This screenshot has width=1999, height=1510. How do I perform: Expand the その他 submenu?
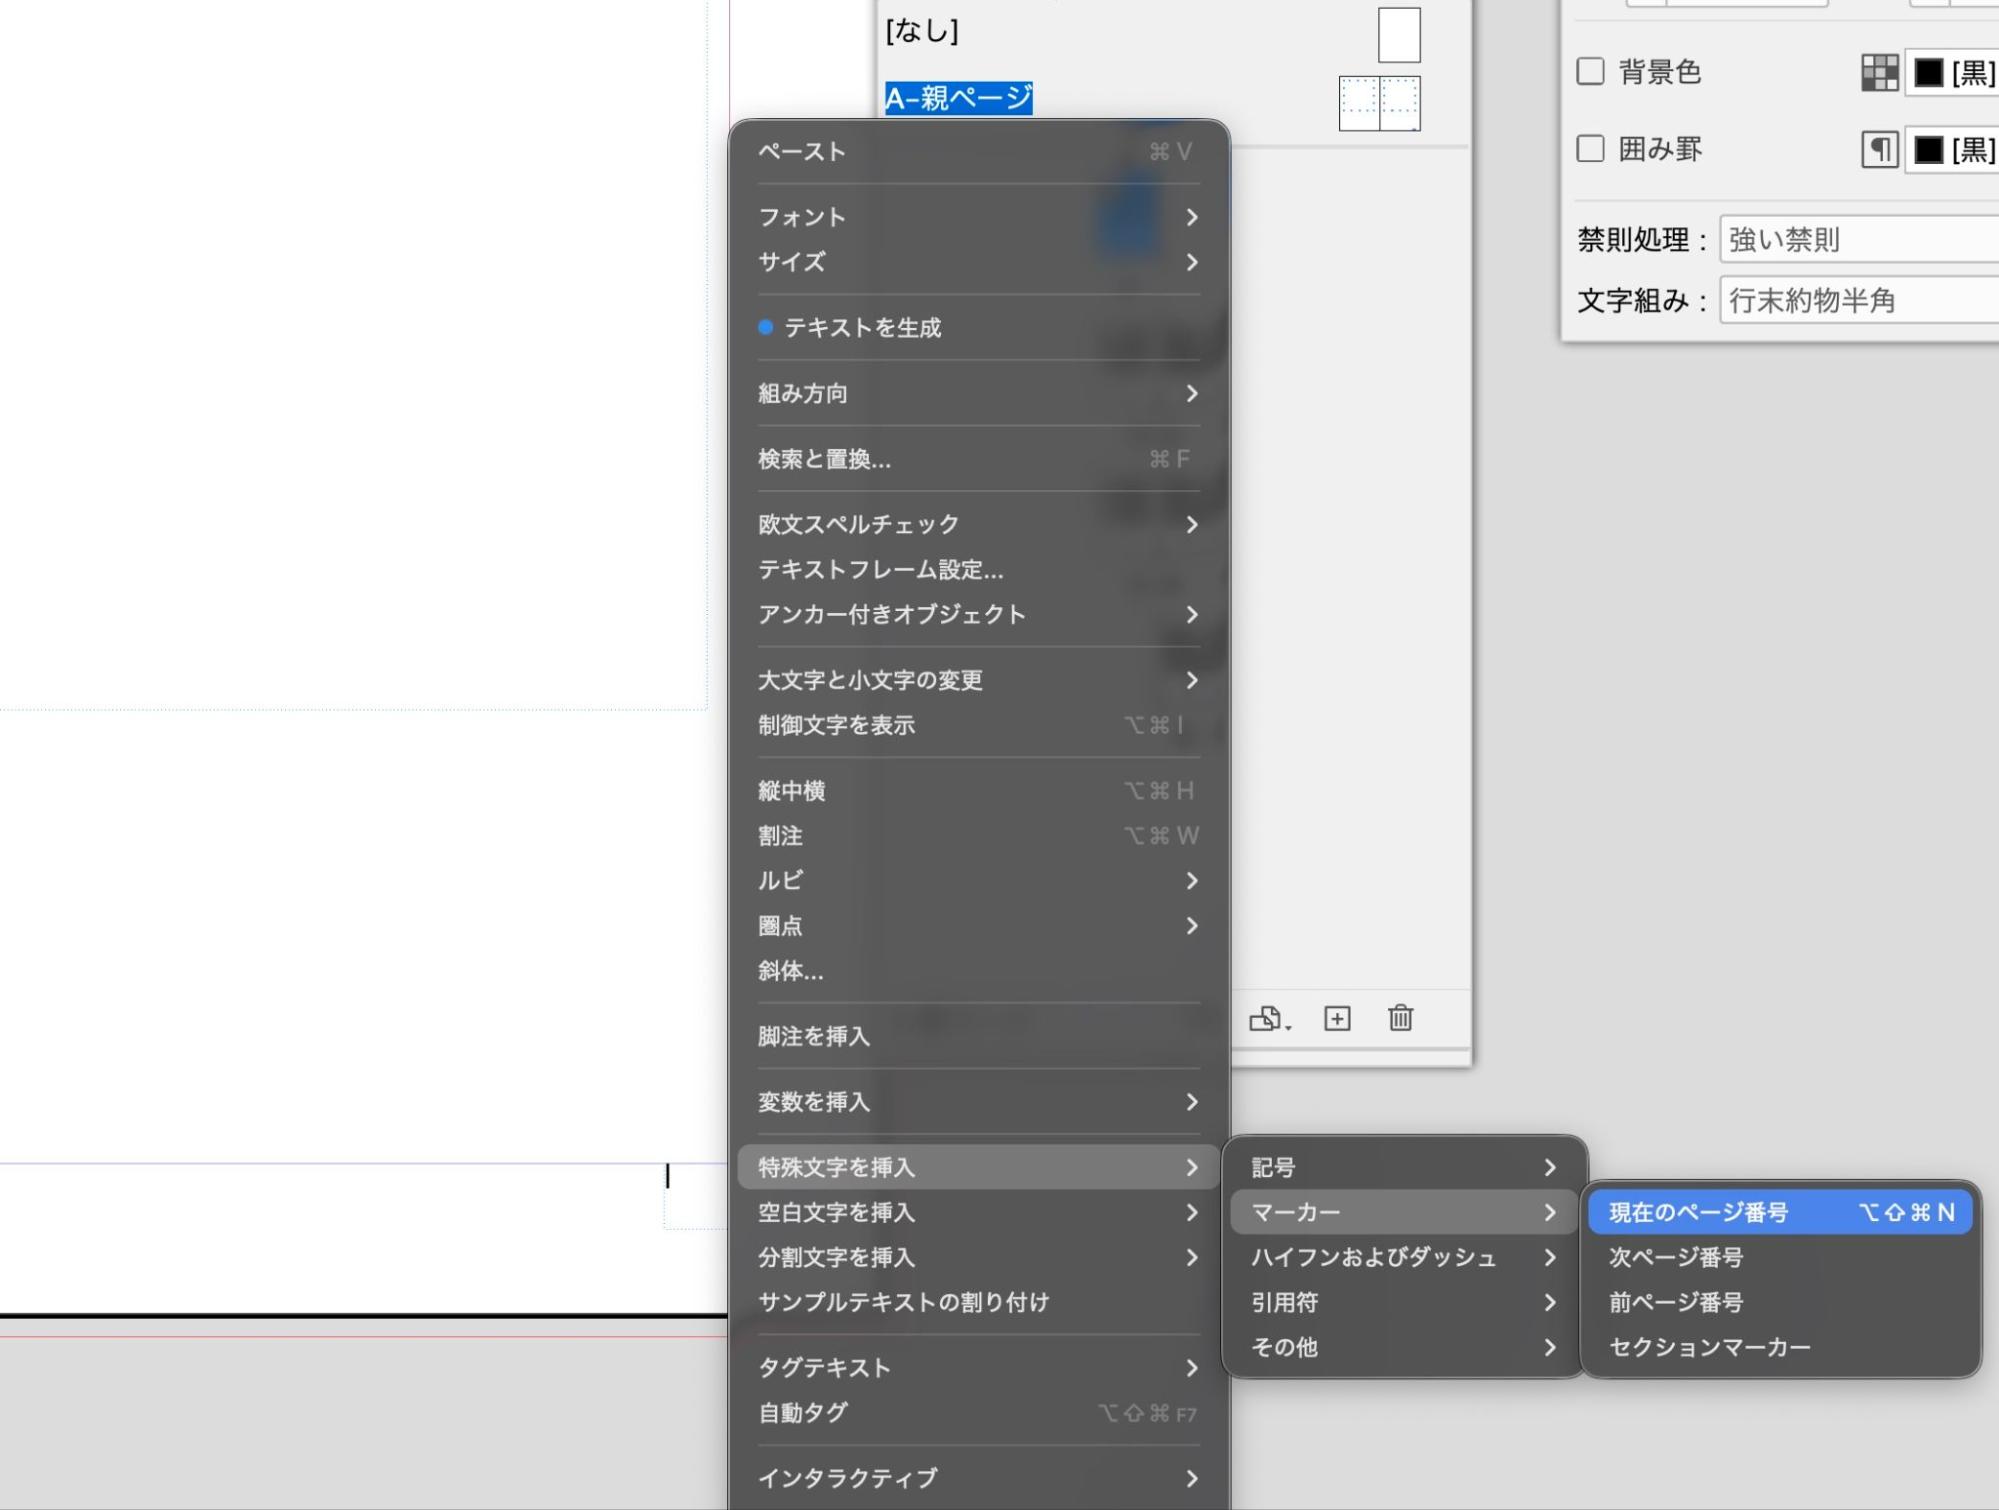click(1404, 1347)
